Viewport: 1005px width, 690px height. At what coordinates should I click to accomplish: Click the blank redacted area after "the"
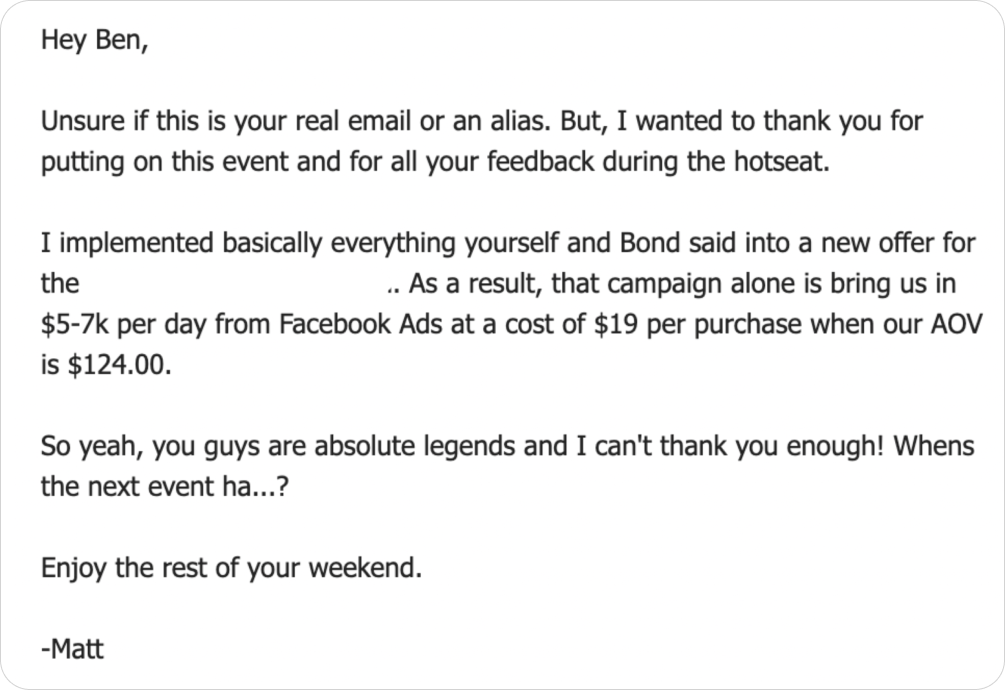pos(232,285)
